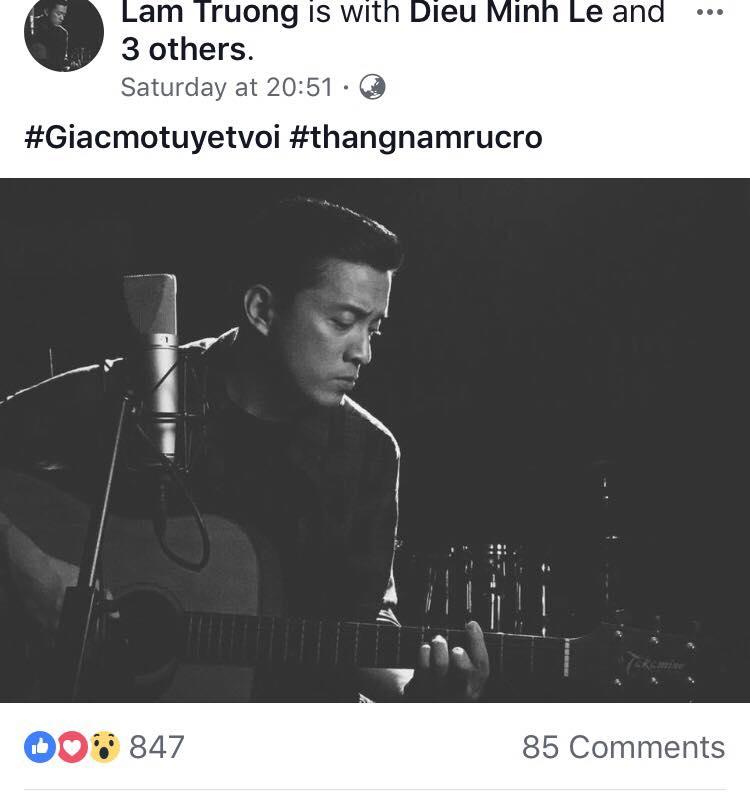
Task: Click the globe public privacy icon
Action: click(x=372, y=87)
